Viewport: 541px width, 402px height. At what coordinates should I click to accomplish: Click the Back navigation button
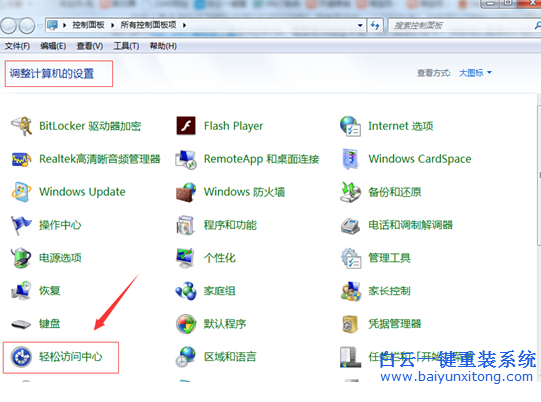coord(8,26)
